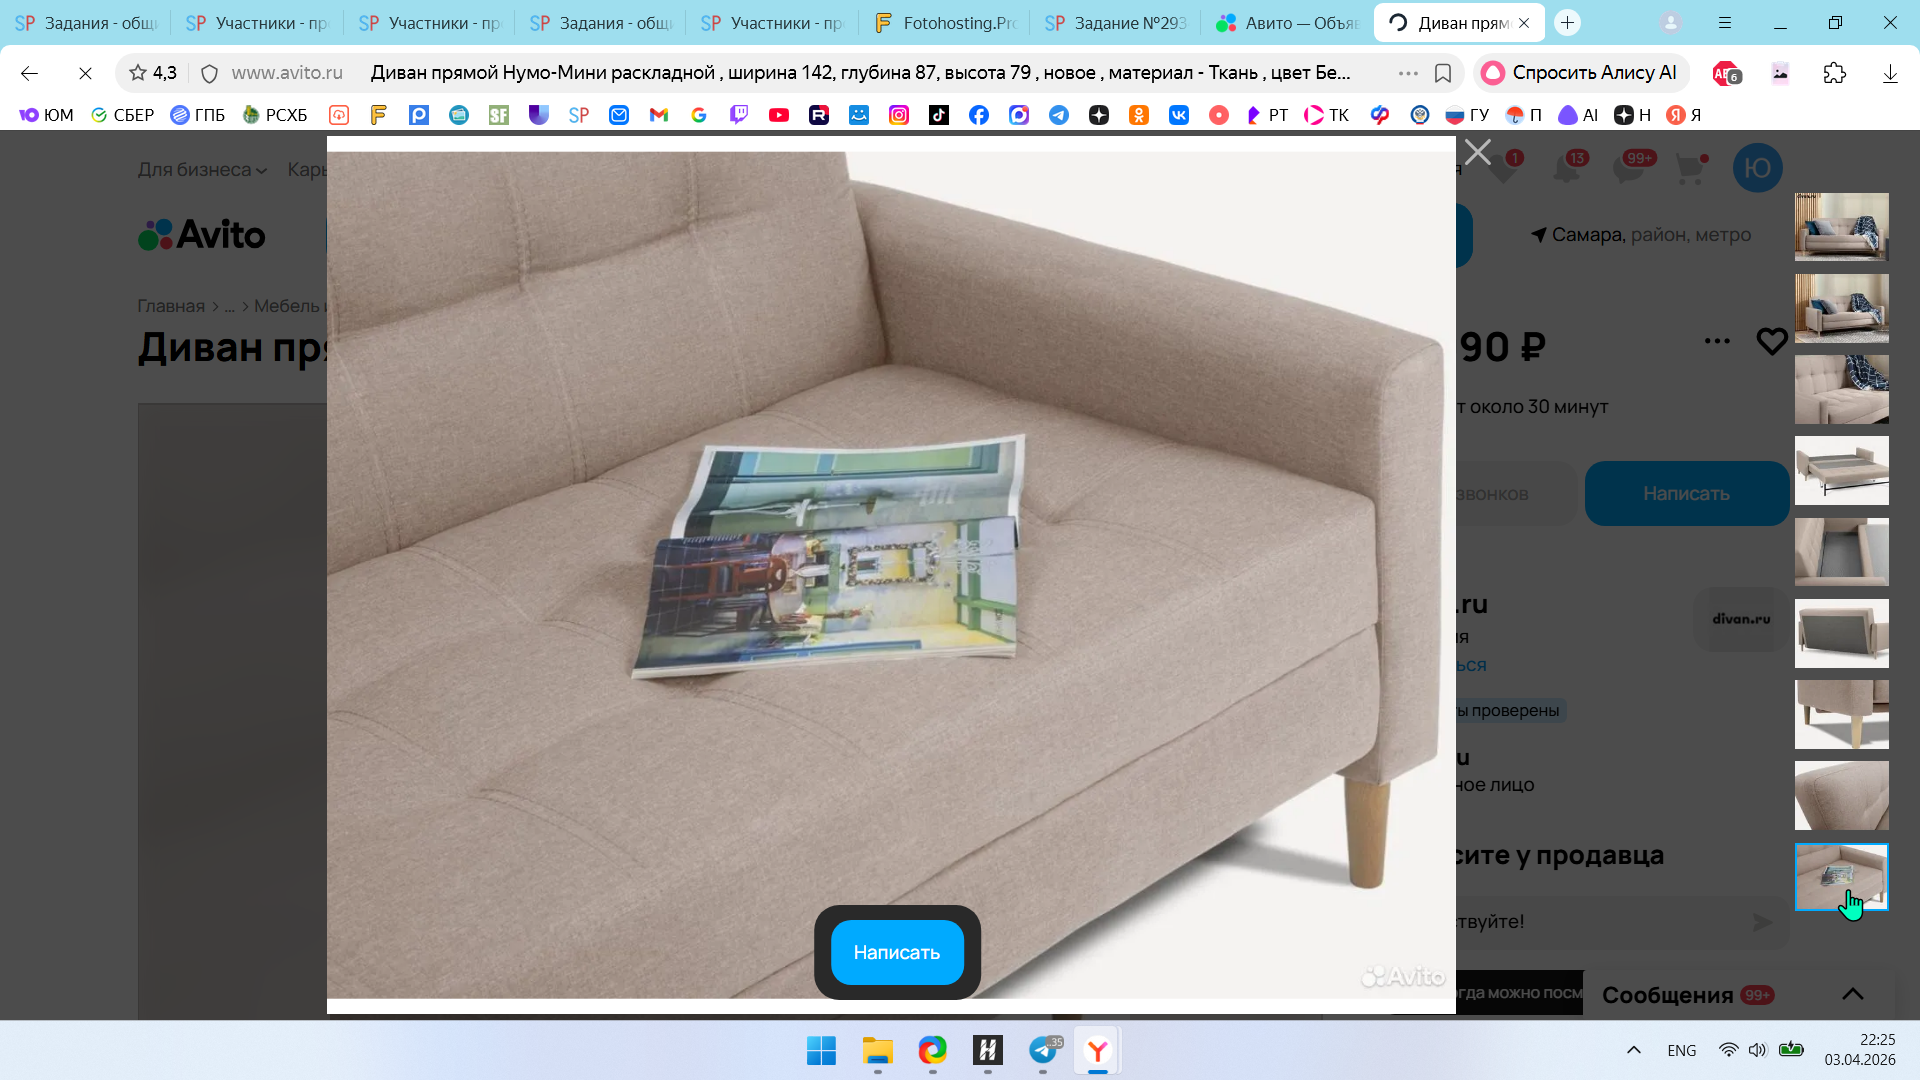Add listing to favorites with heart icon
The width and height of the screenshot is (1920, 1080).
click(x=1771, y=342)
